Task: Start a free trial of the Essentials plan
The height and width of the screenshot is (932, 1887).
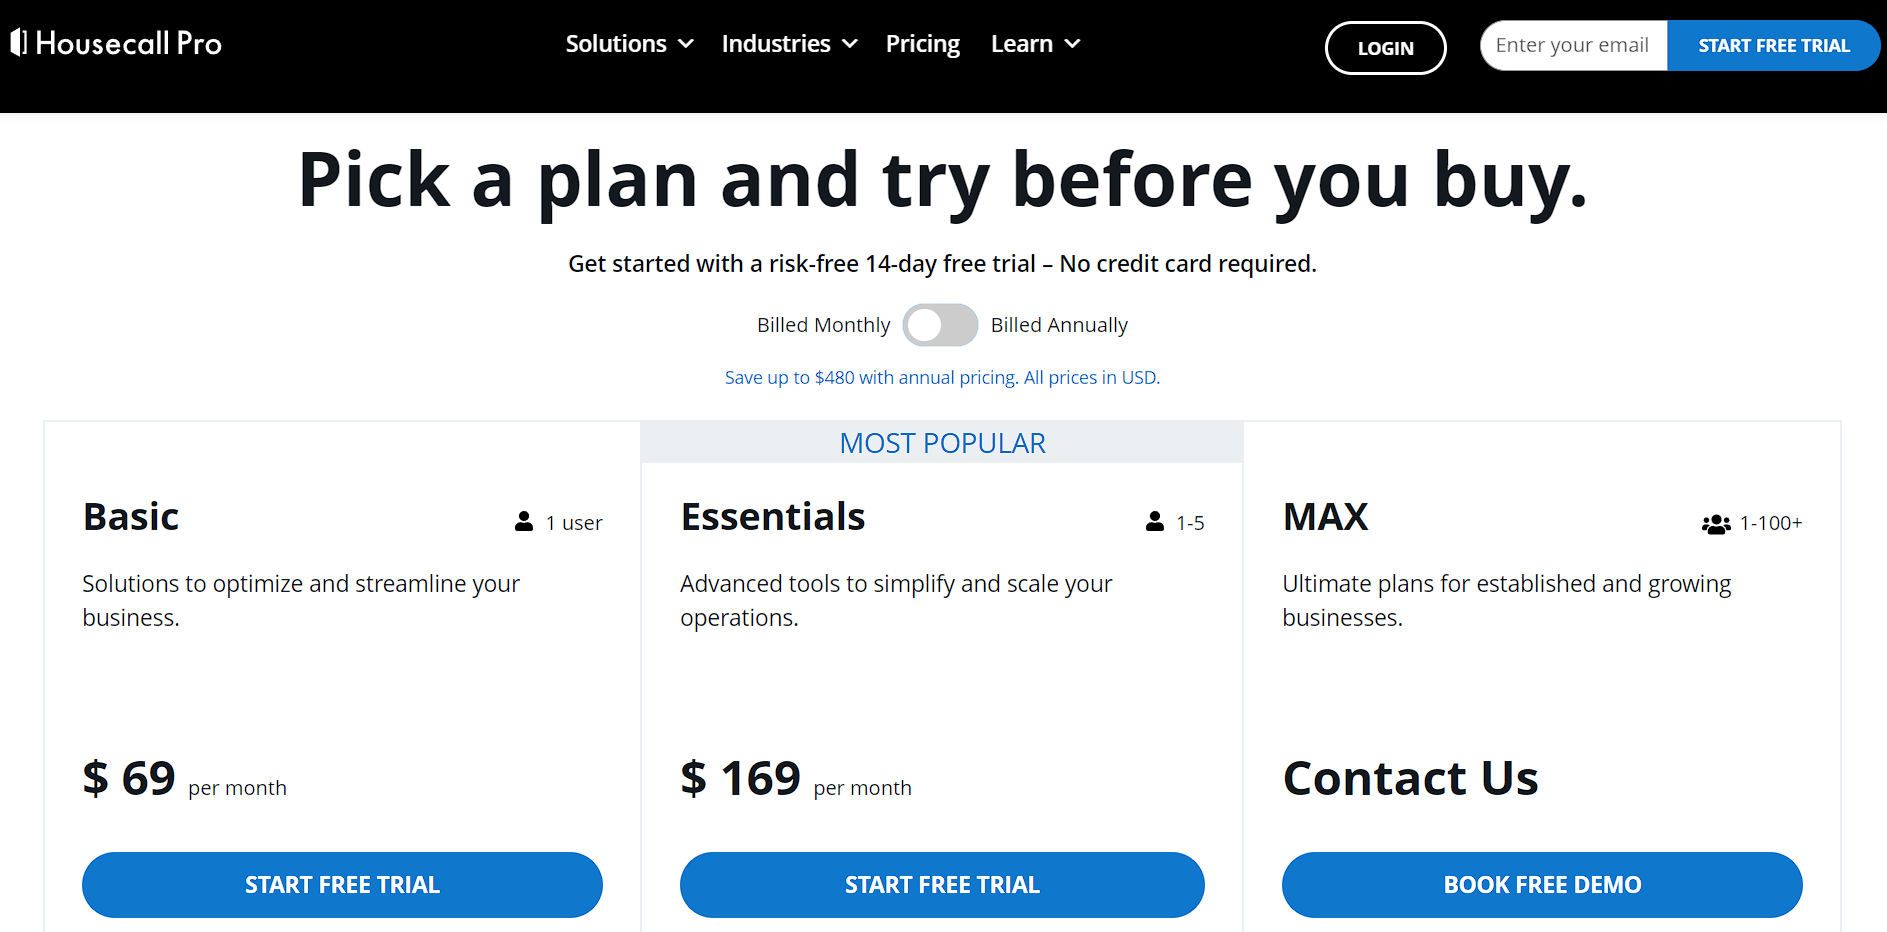Action: click(x=941, y=884)
